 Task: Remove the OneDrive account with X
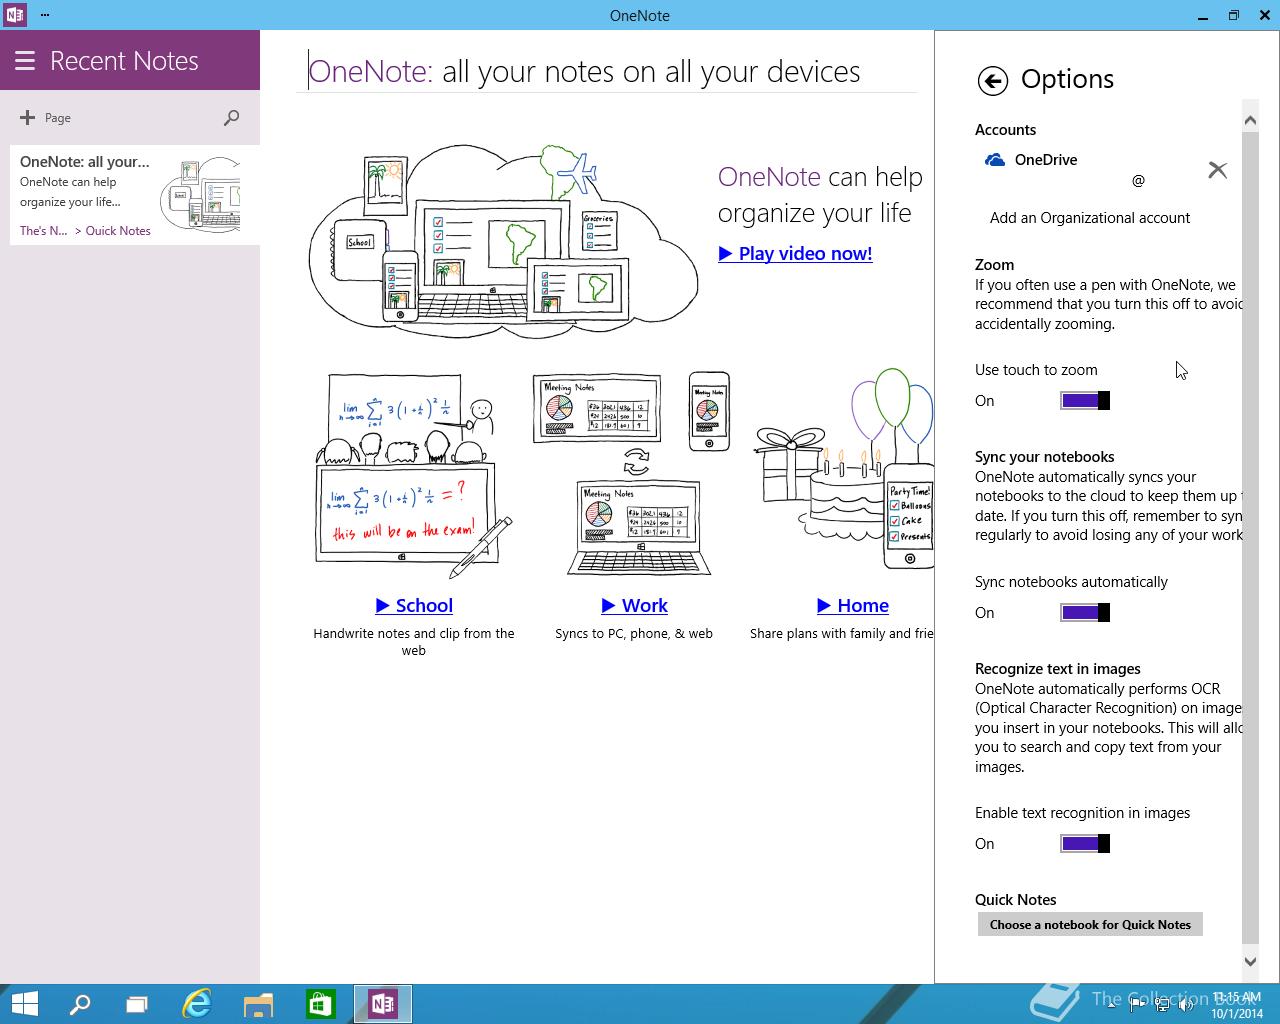pyautogui.click(x=1217, y=170)
